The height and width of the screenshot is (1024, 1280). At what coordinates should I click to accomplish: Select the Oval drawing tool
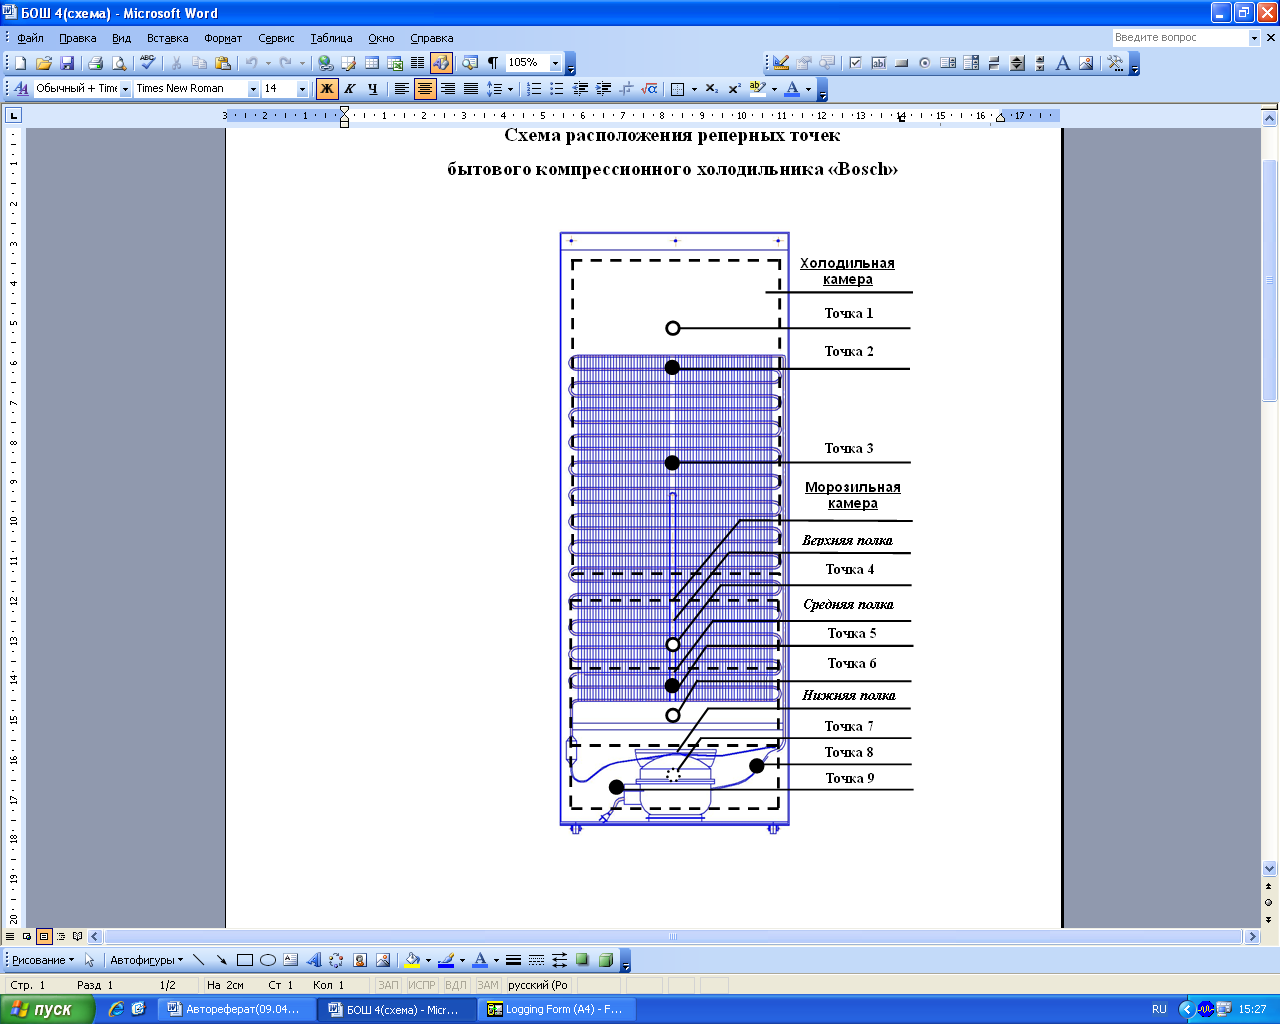tap(268, 960)
